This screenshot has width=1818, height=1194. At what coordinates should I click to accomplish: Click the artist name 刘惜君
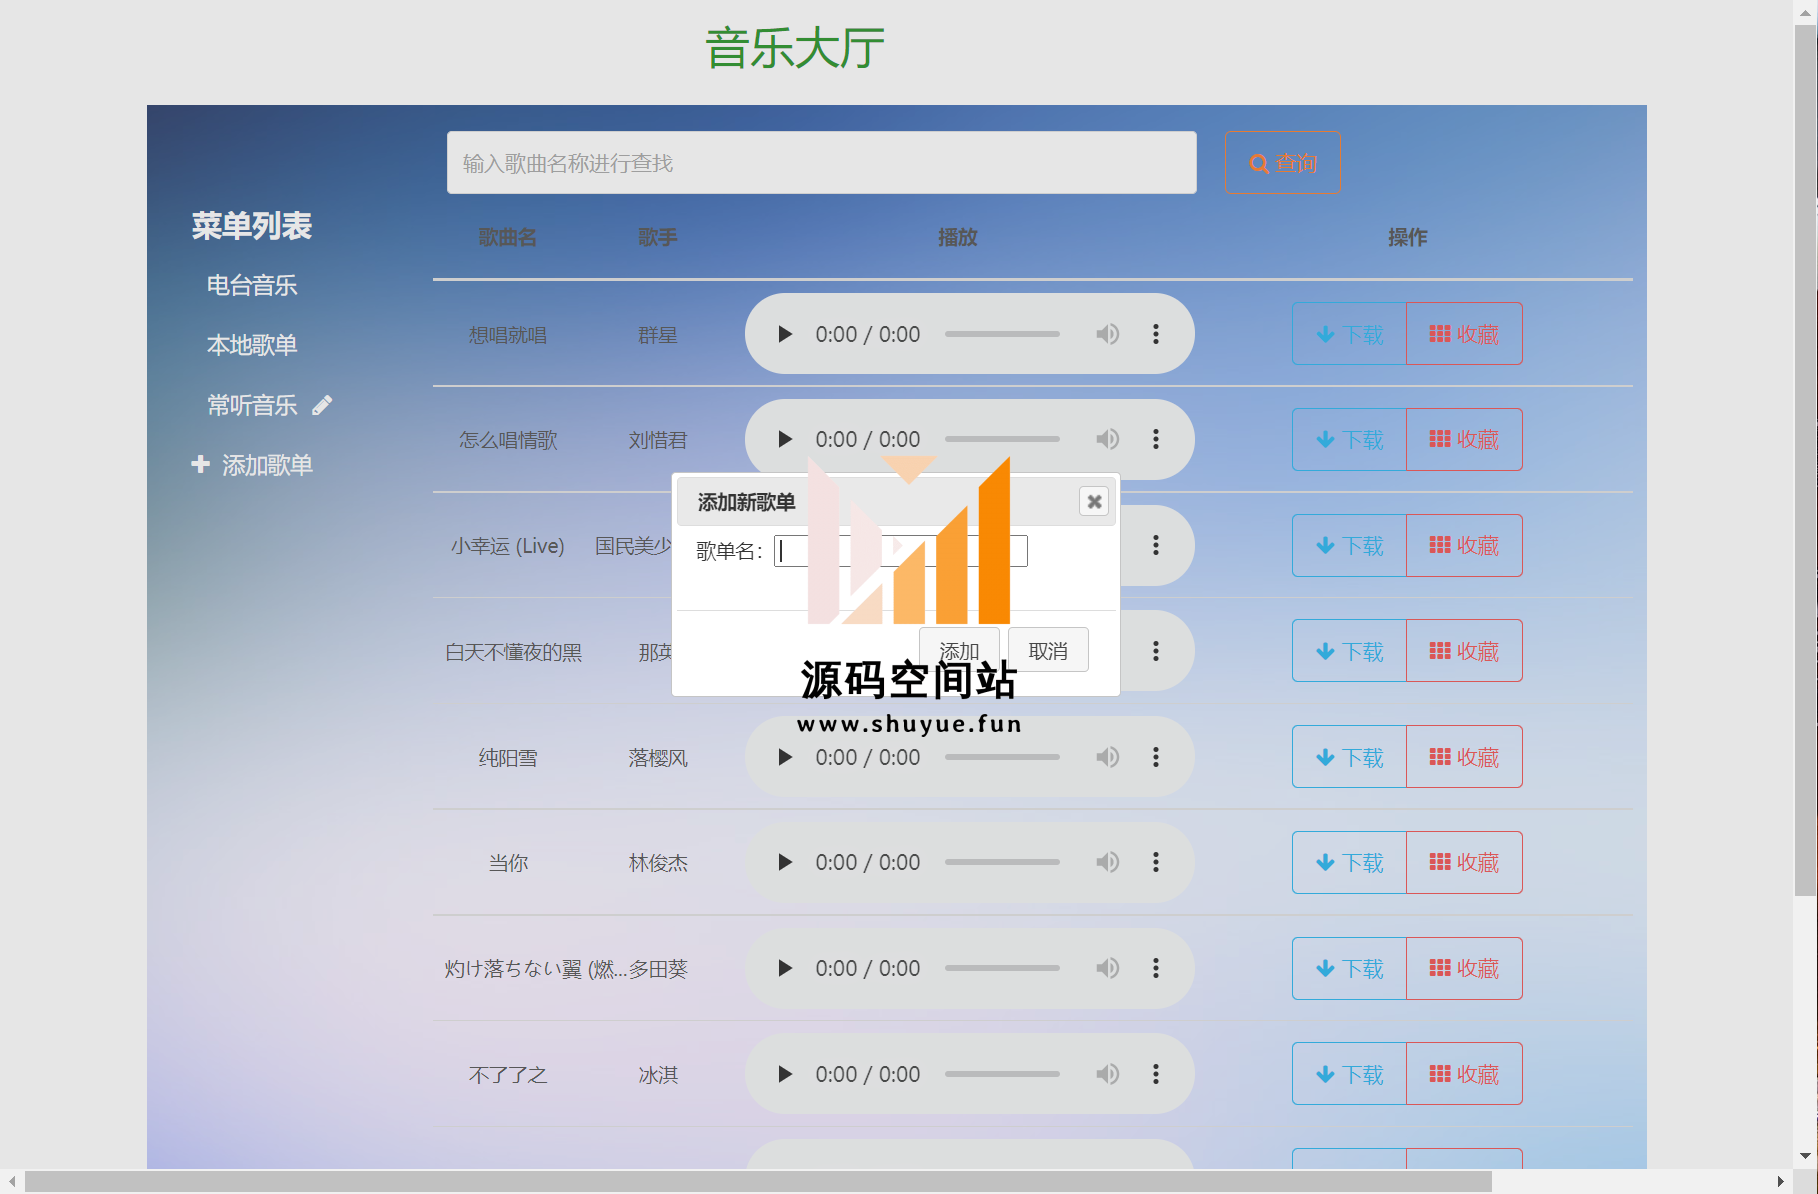658,440
